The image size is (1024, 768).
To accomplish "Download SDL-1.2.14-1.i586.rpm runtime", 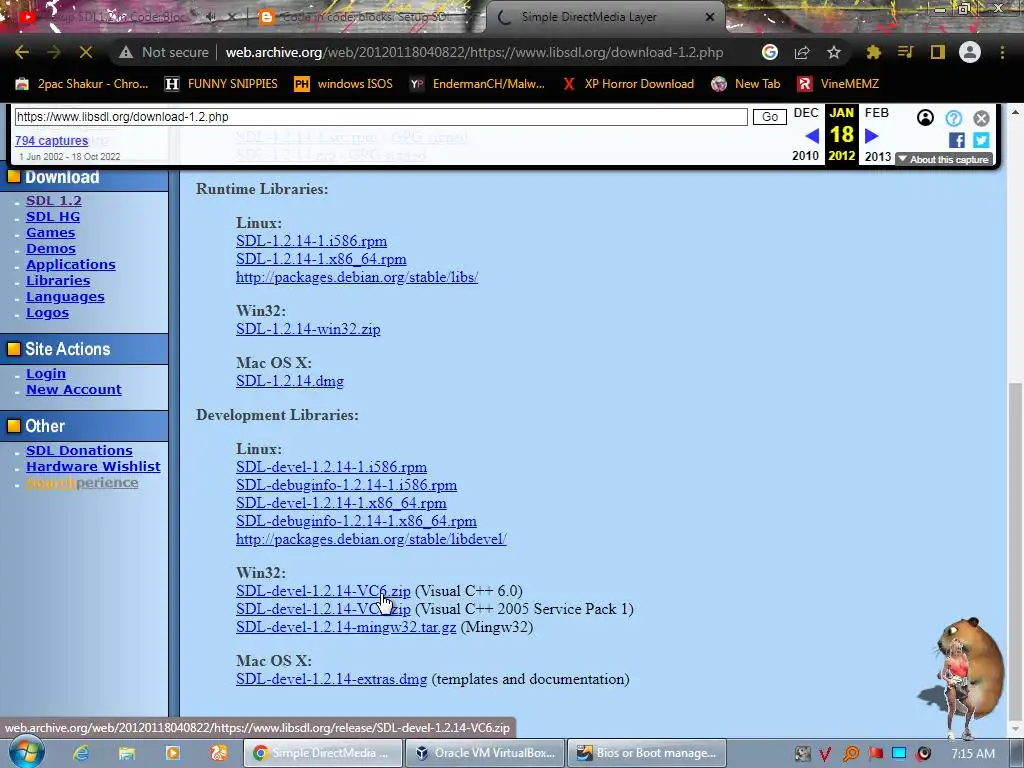I will coord(312,241).
